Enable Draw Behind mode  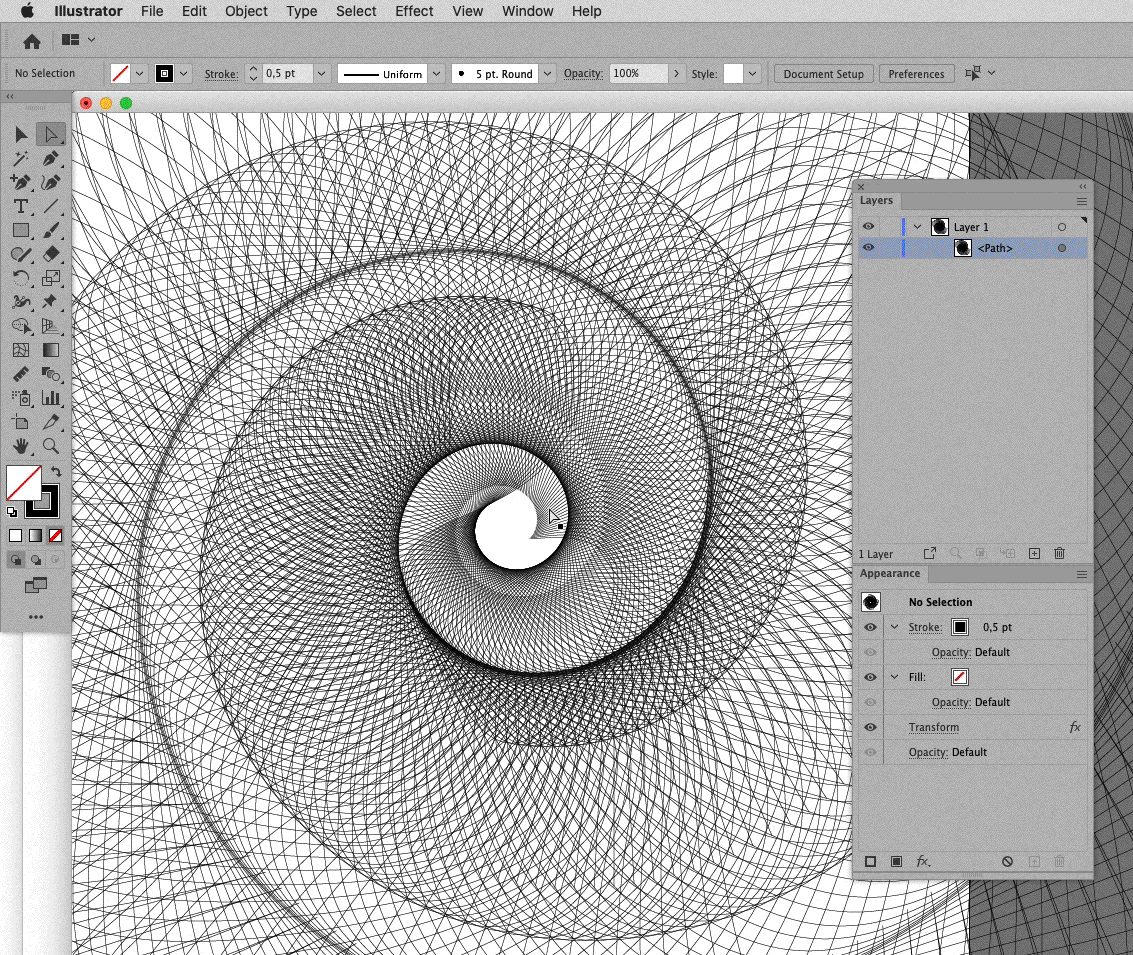tap(35, 560)
